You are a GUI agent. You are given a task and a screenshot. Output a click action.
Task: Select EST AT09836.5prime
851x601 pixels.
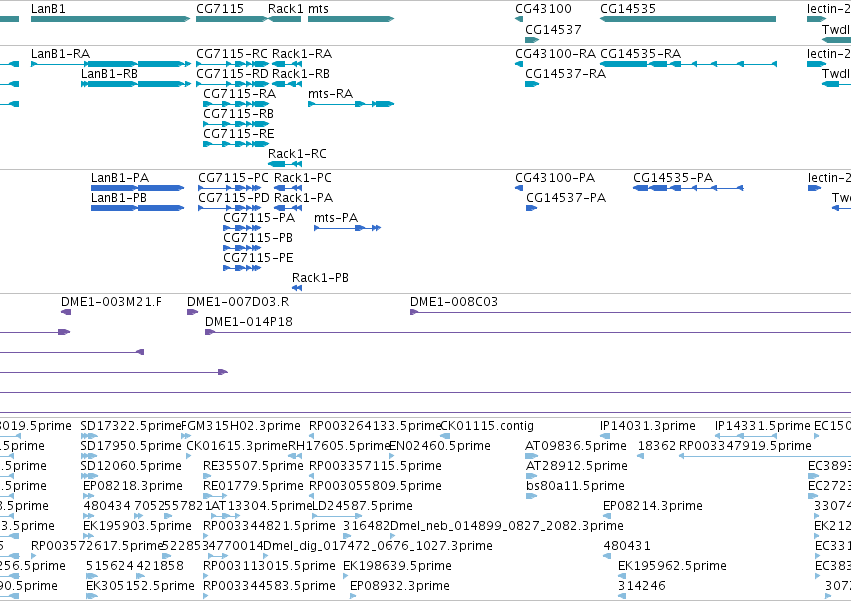pos(531,456)
